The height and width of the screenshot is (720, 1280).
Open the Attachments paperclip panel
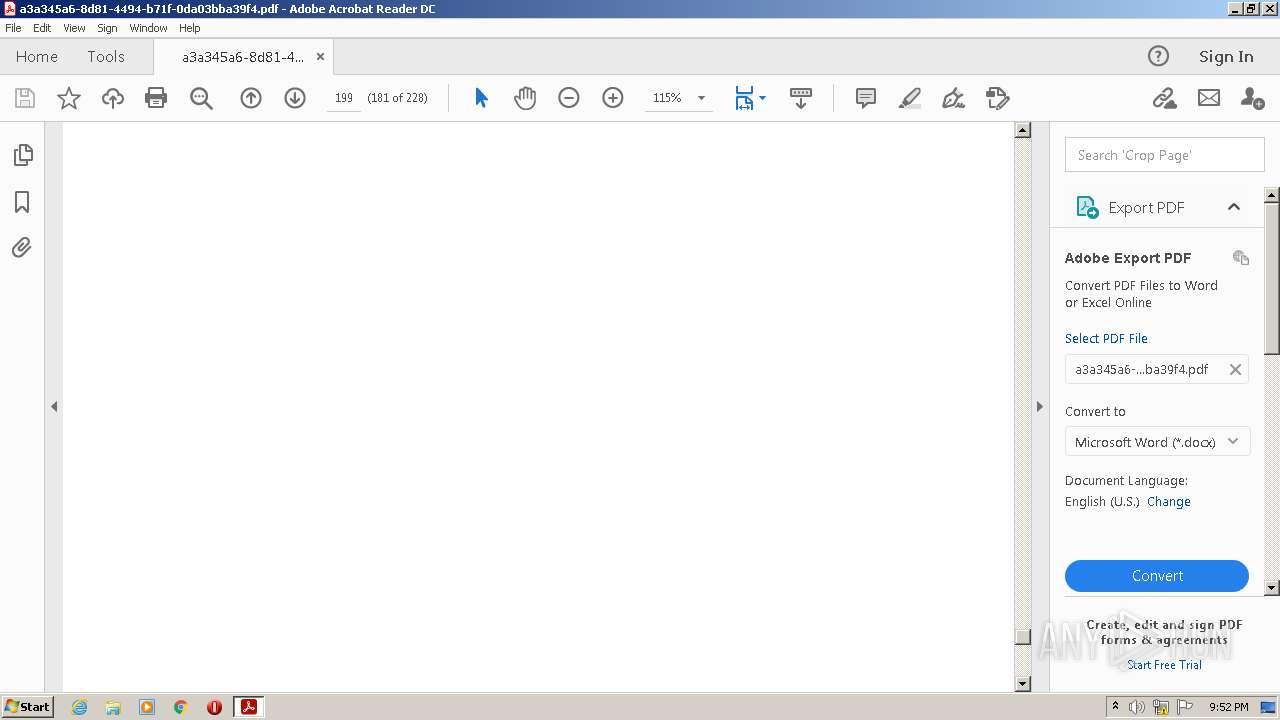click(22, 247)
